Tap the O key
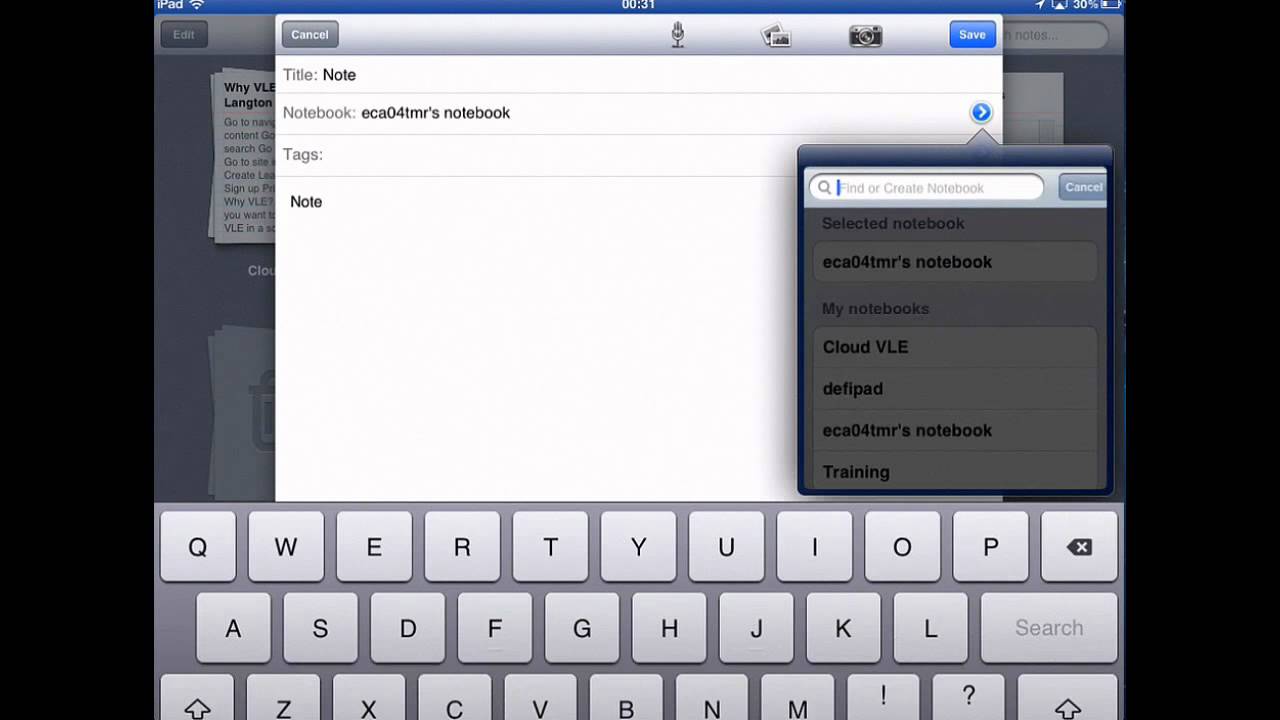Screen dimensions: 1280x720 tap(902, 547)
